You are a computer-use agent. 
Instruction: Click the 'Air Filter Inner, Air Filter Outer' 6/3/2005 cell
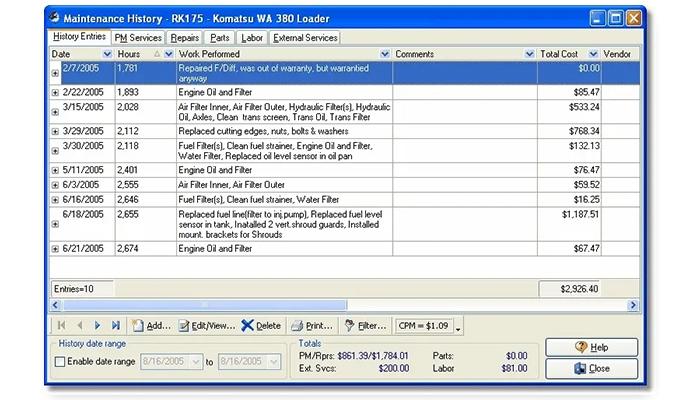point(284,185)
